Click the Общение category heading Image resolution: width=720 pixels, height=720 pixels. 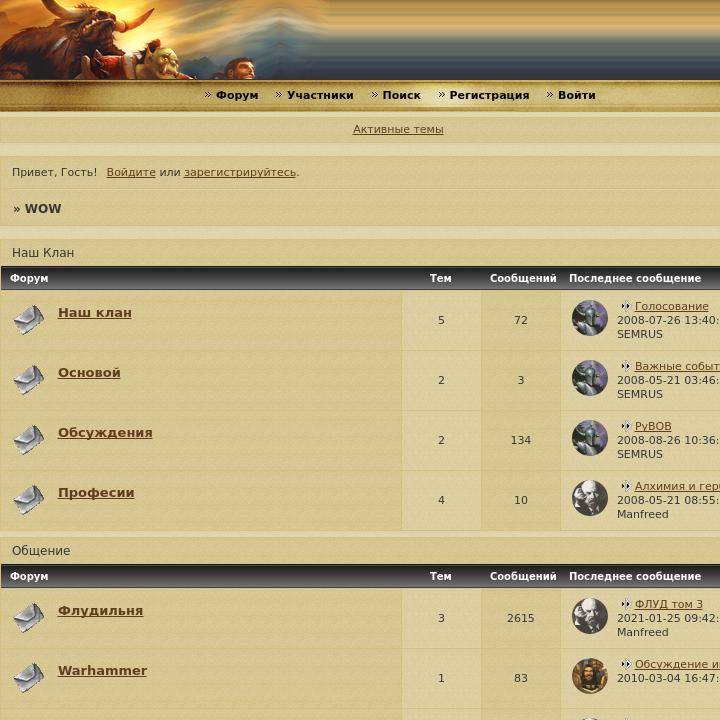41,551
